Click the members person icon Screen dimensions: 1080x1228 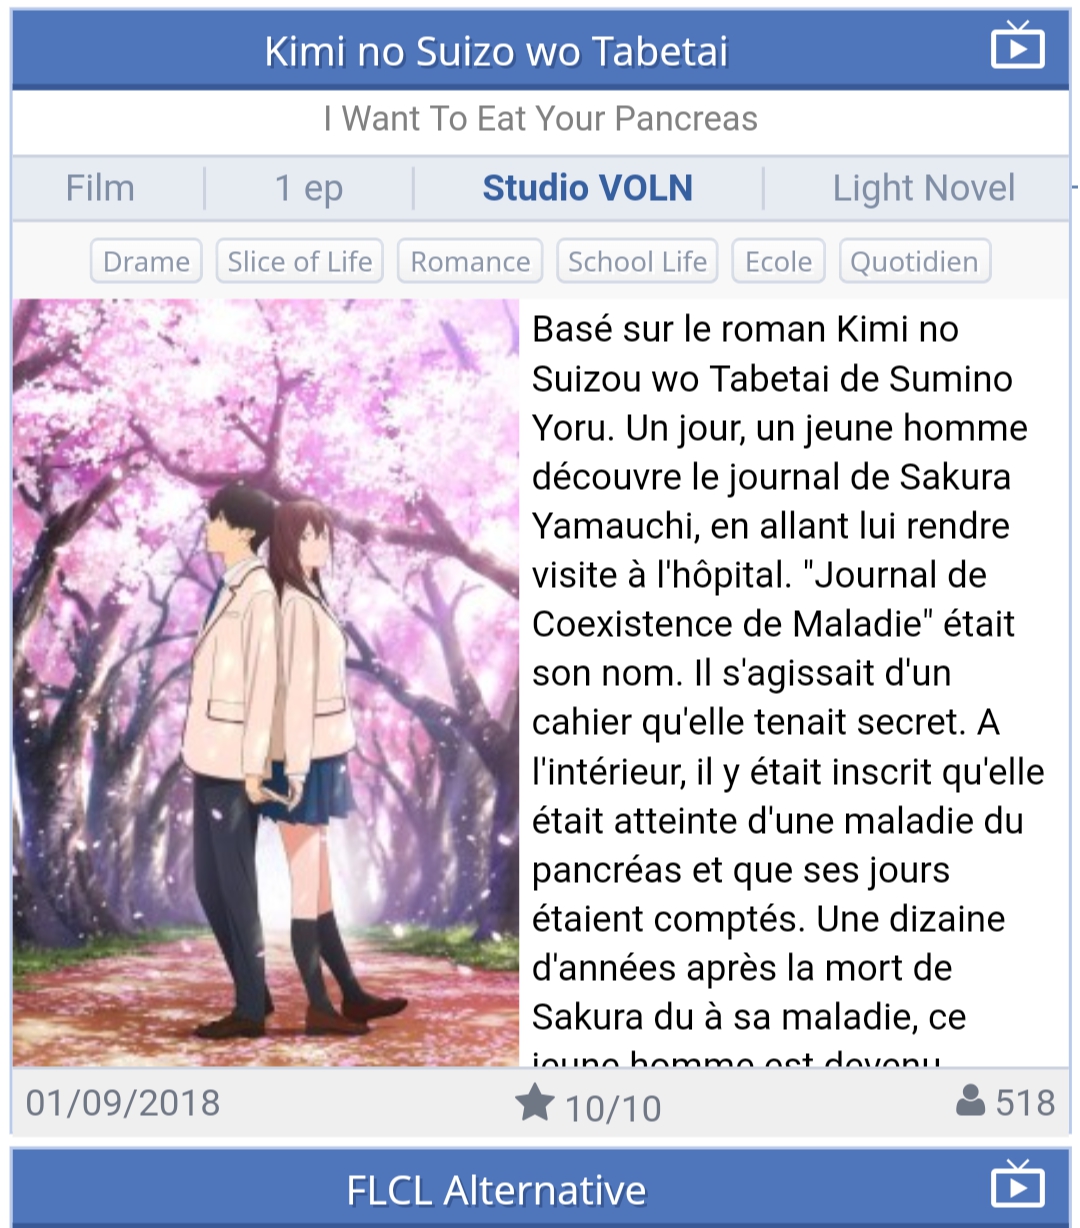pyautogui.click(x=970, y=1101)
